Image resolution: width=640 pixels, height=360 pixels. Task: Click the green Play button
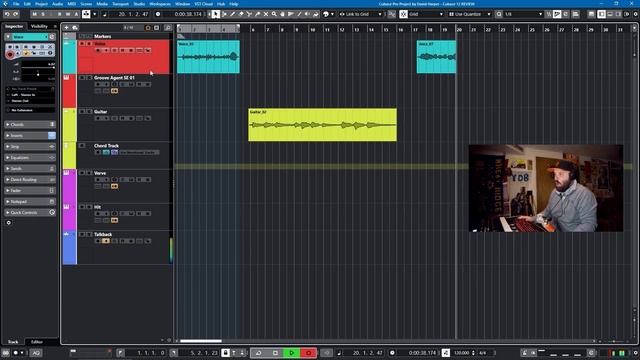coord(292,353)
